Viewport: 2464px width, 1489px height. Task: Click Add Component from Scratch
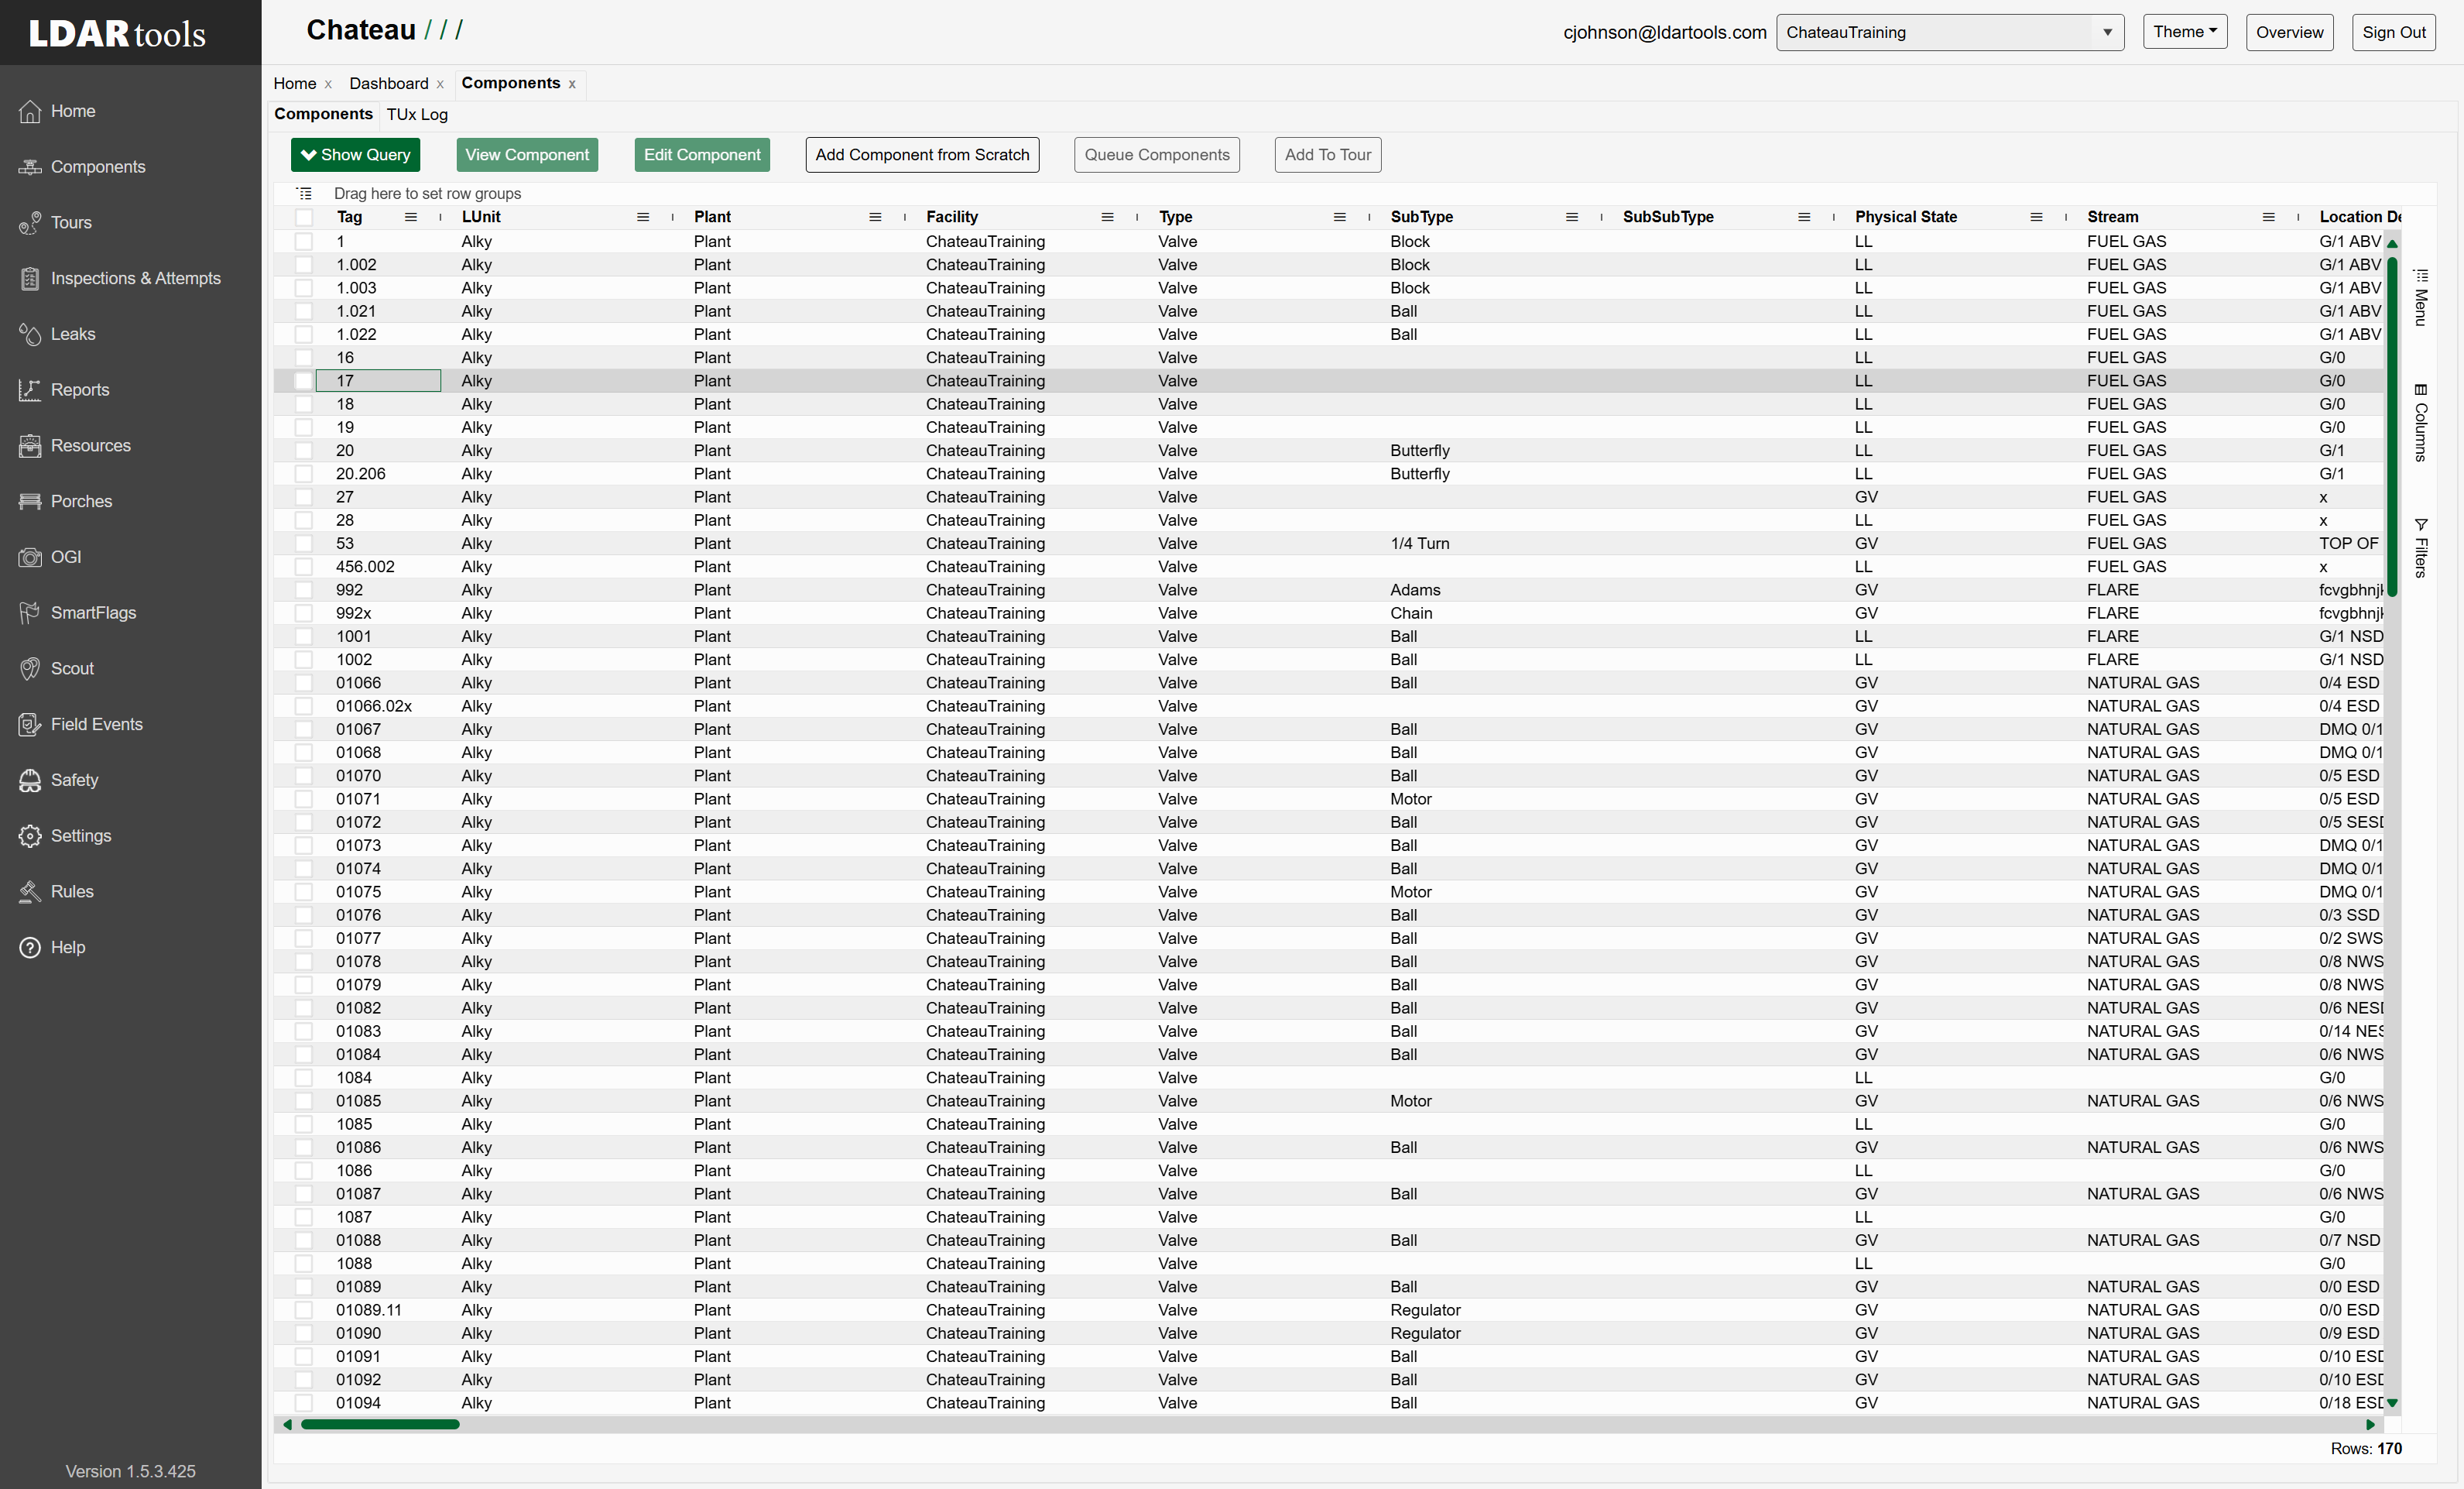click(x=922, y=155)
